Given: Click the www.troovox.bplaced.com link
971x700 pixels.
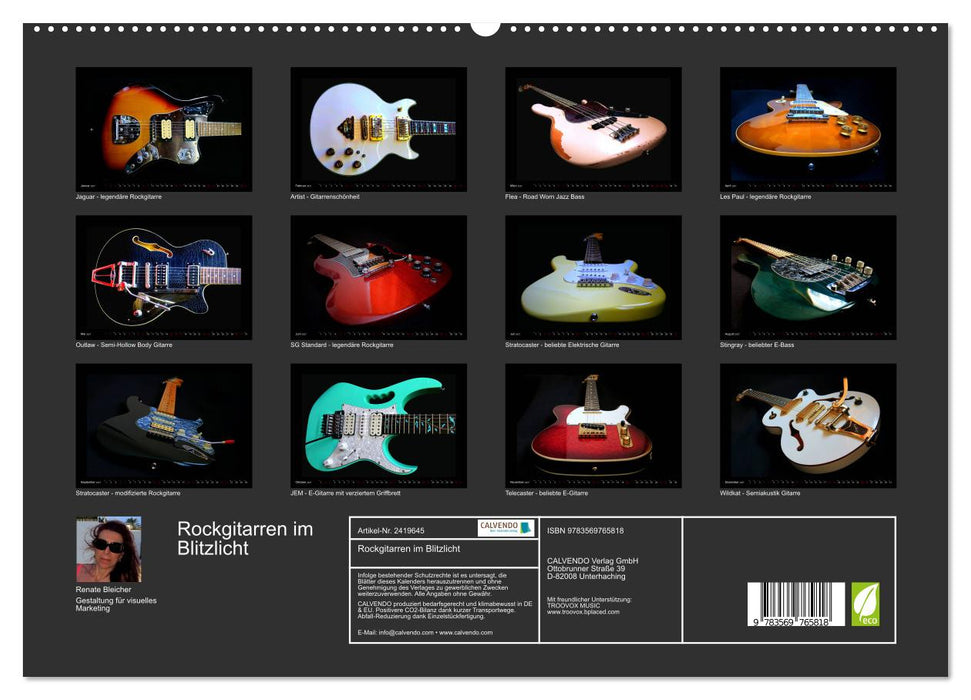Looking at the screenshot, I should (583, 612).
